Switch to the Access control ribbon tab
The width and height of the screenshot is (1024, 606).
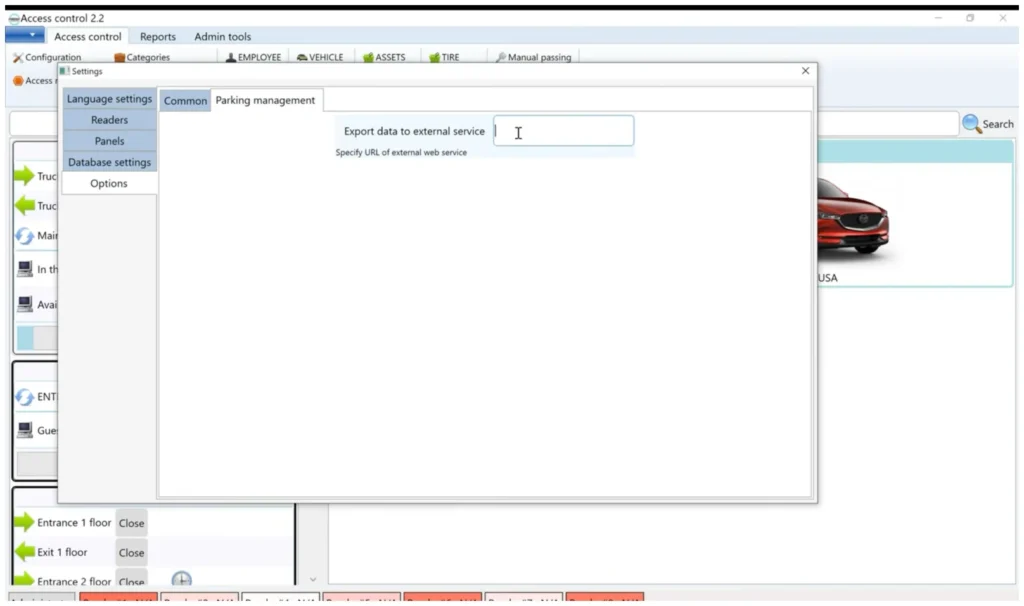[x=88, y=37]
